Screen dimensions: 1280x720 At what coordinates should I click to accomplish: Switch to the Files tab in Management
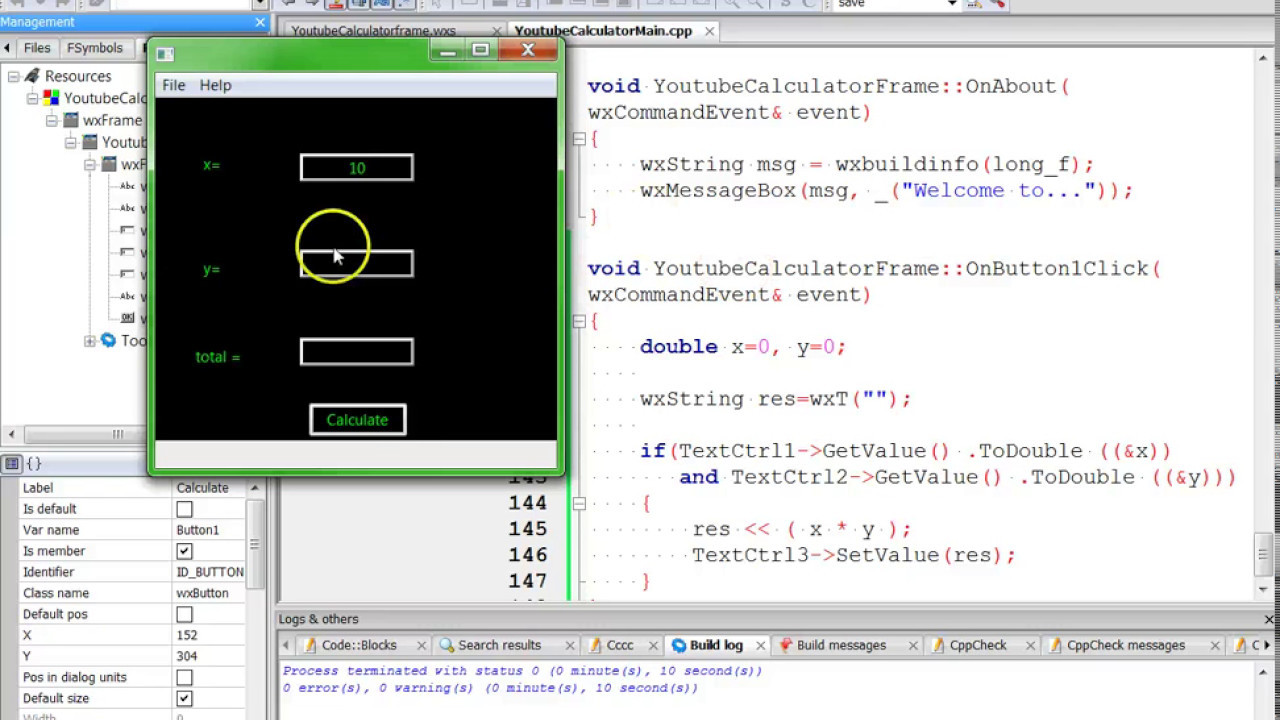pyautogui.click(x=37, y=48)
